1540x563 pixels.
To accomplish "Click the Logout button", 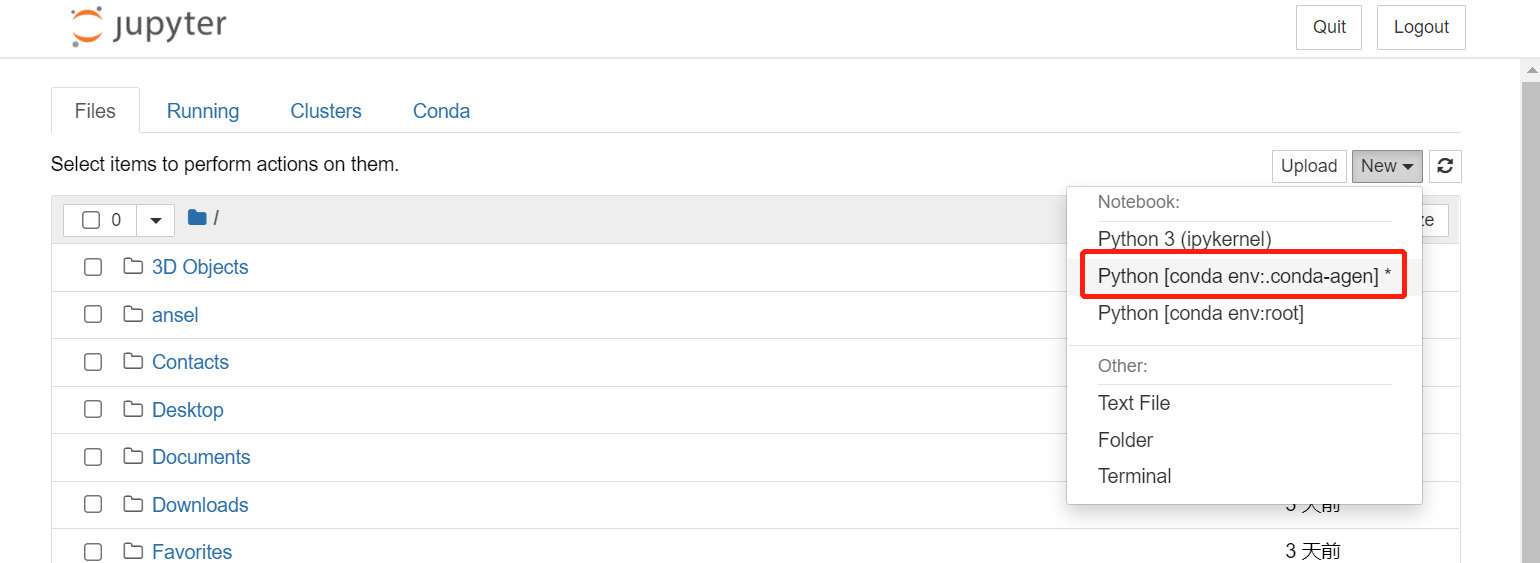I will tap(1420, 27).
